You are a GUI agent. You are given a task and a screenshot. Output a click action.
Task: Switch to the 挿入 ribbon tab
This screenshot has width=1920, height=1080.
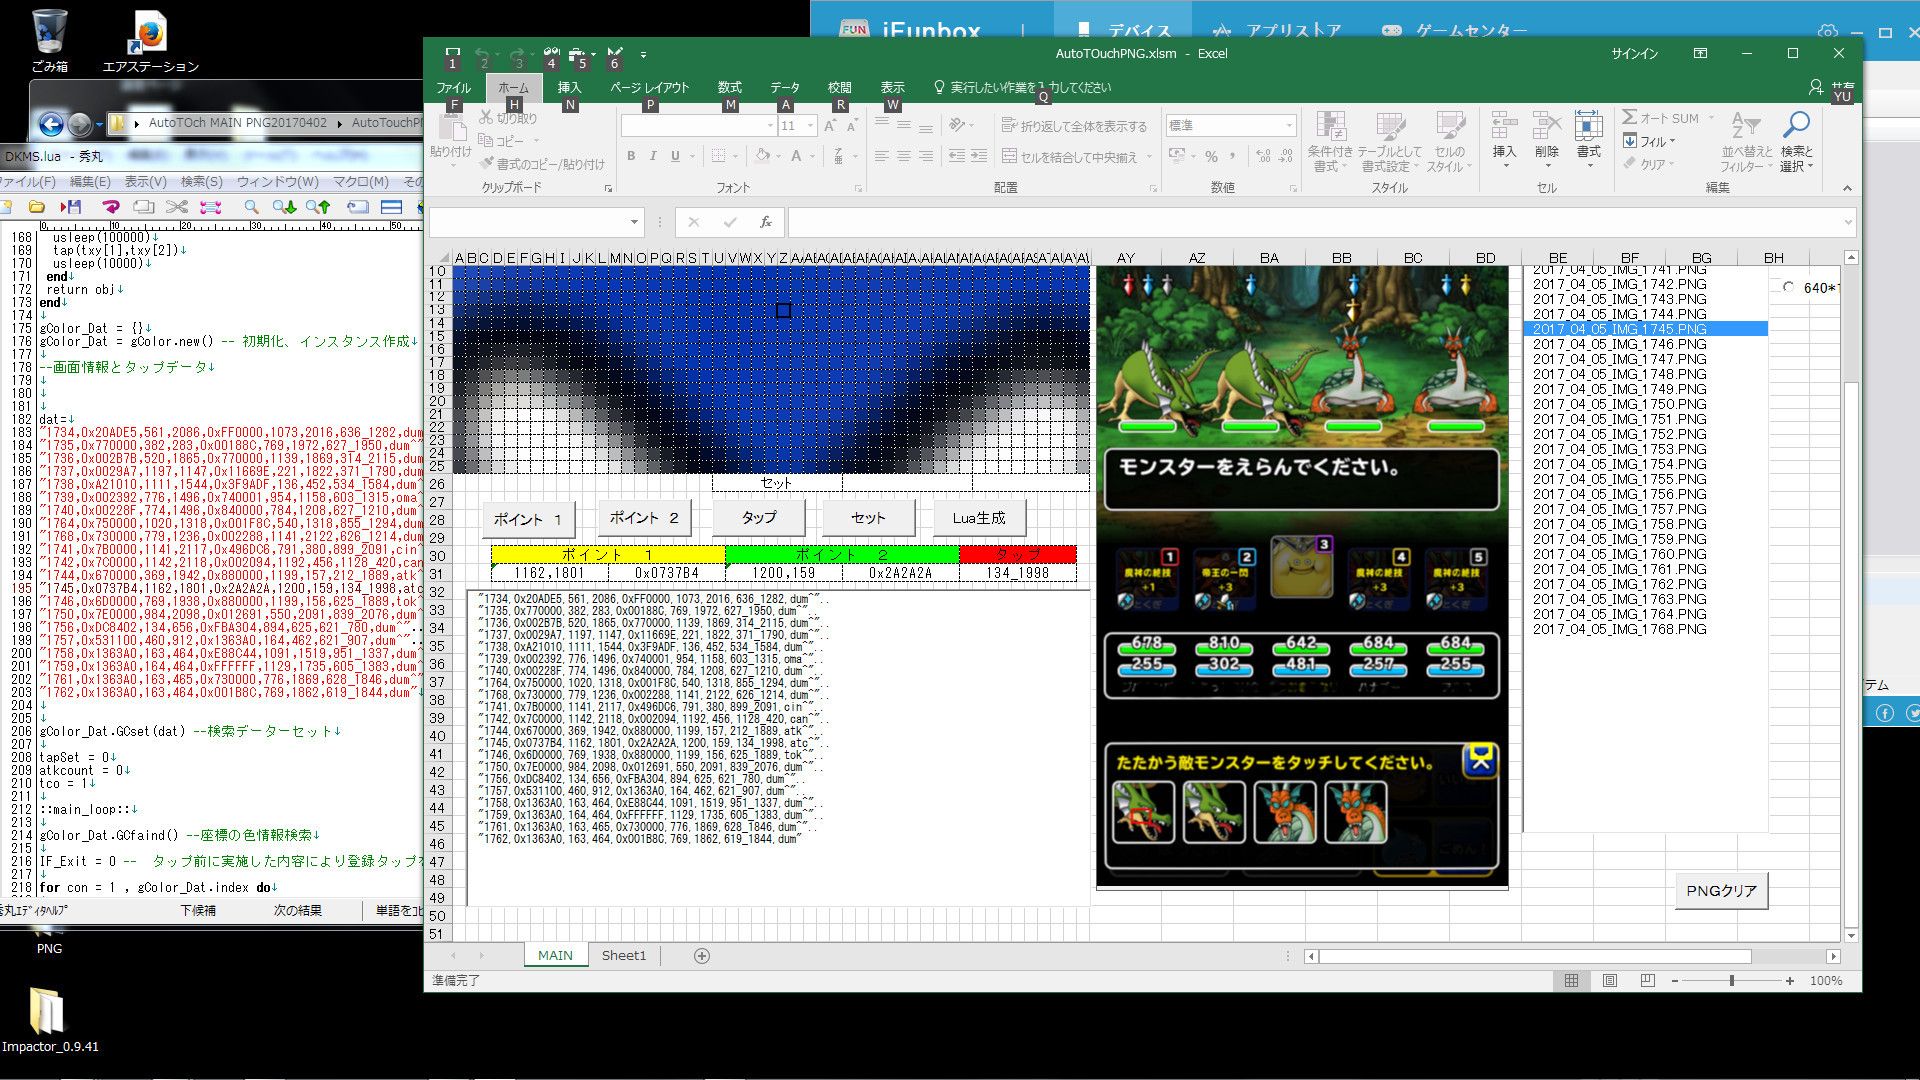pyautogui.click(x=569, y=88)
